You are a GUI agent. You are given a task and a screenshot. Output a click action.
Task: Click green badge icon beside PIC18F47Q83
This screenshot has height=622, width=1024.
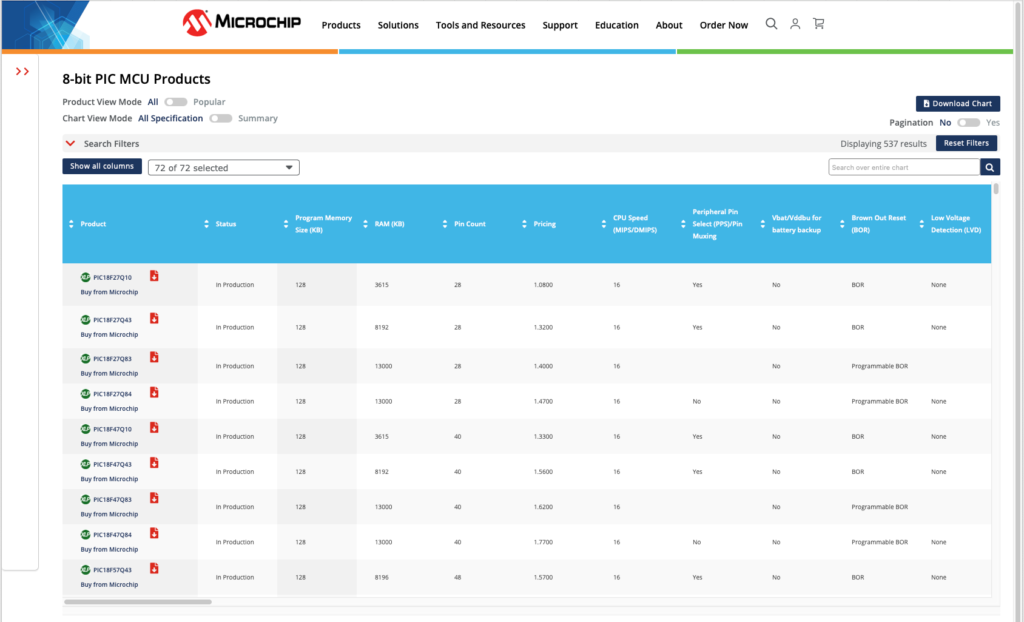coord(86,500)
